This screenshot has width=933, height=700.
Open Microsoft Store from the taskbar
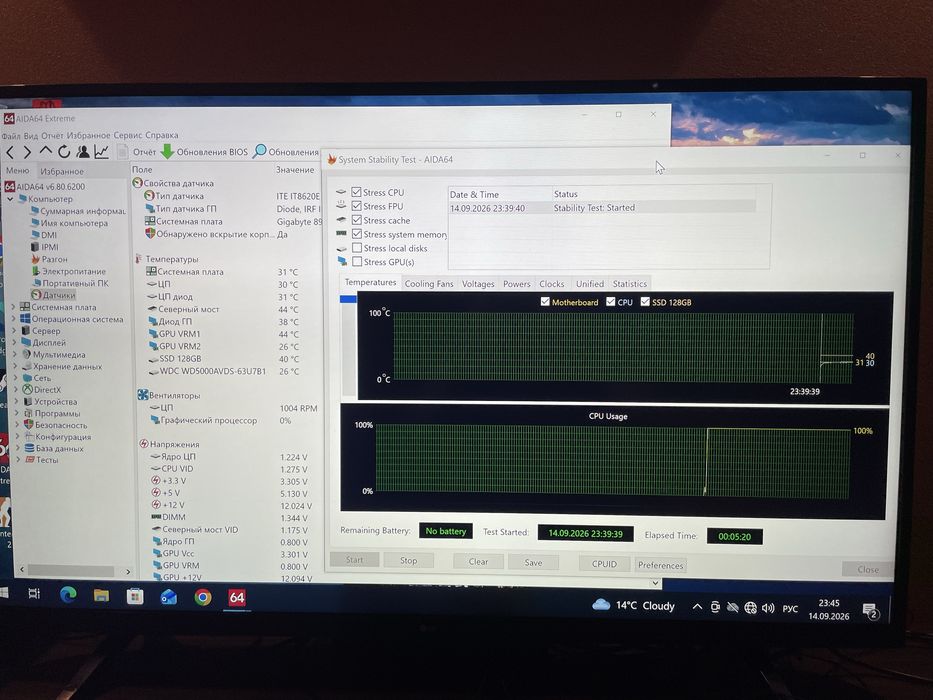[x=135, y=596]
